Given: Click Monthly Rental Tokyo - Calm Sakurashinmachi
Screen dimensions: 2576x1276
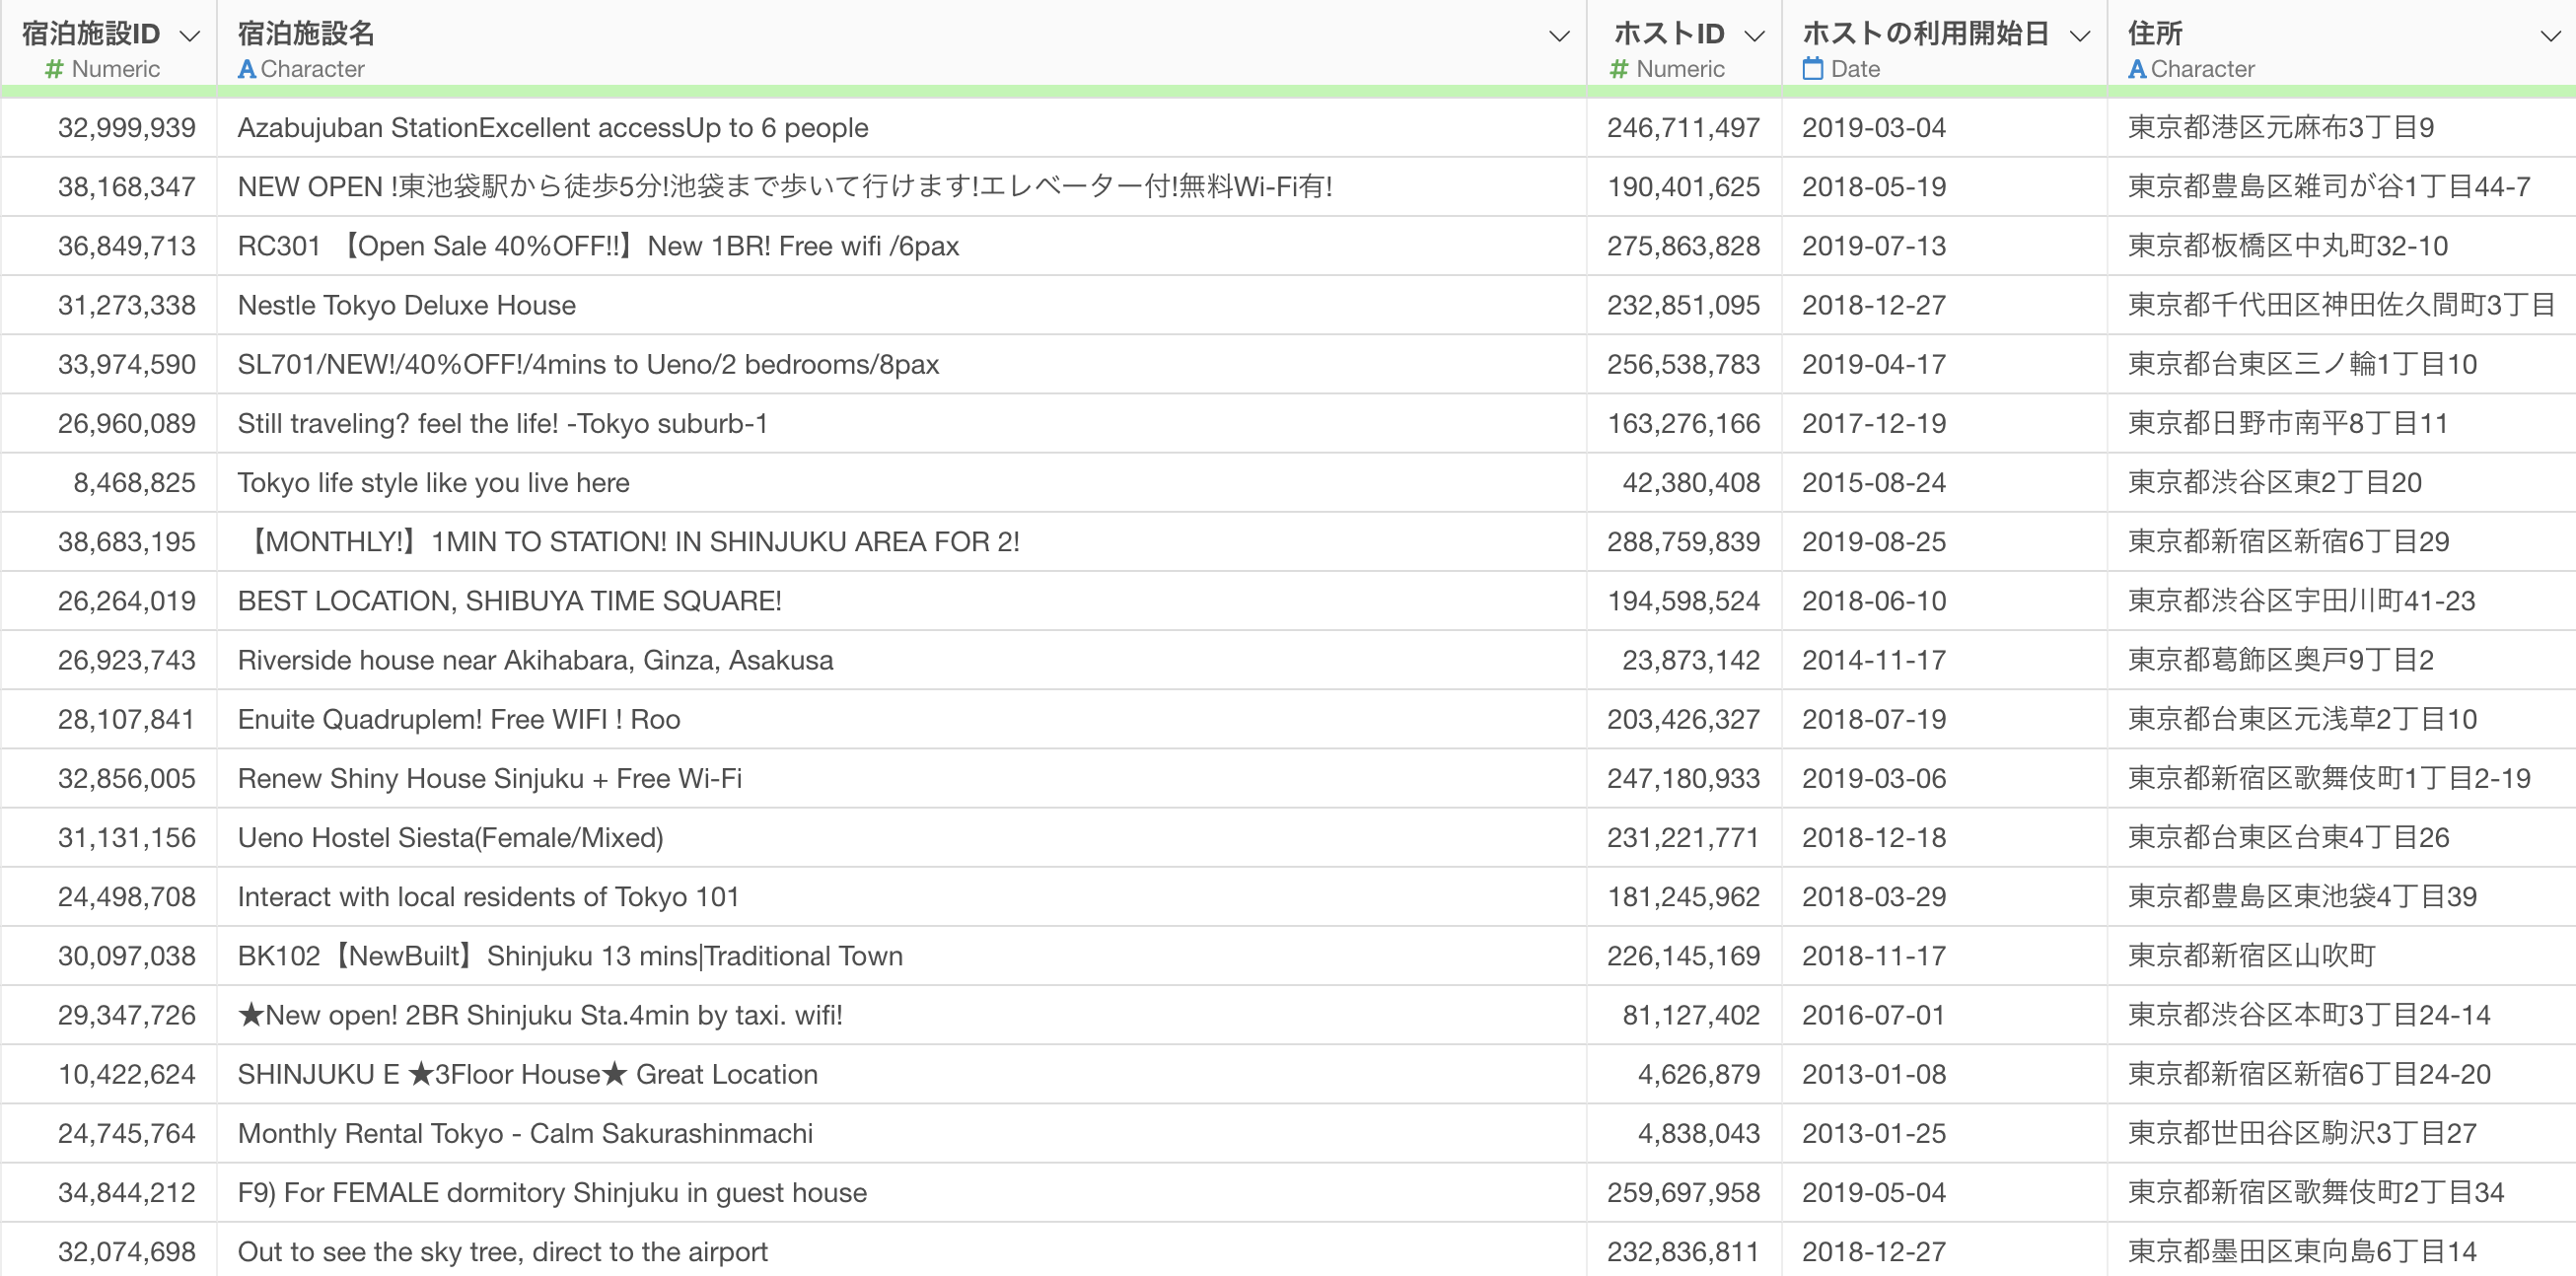Looking at the screenshot, I should [525, 1133].
